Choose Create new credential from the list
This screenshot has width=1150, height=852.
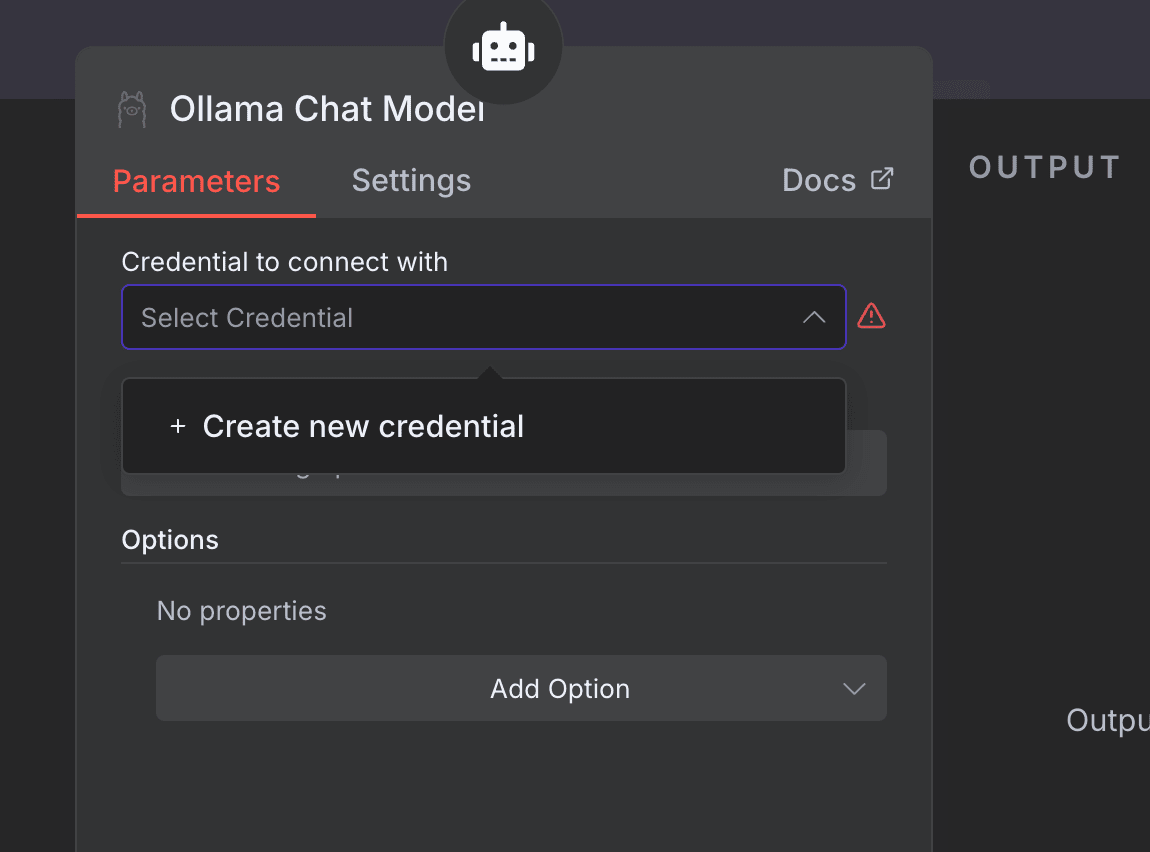pos(363,427)
